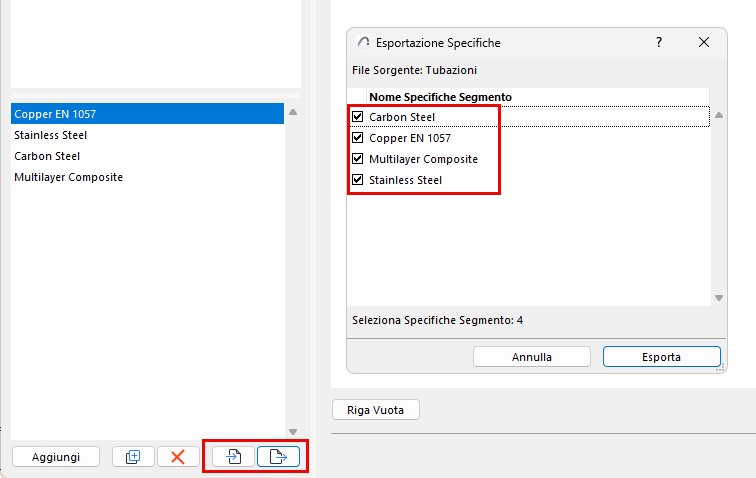Click the Aggiungi button
This screenshot has height=478, width=756.
point(56,457)
